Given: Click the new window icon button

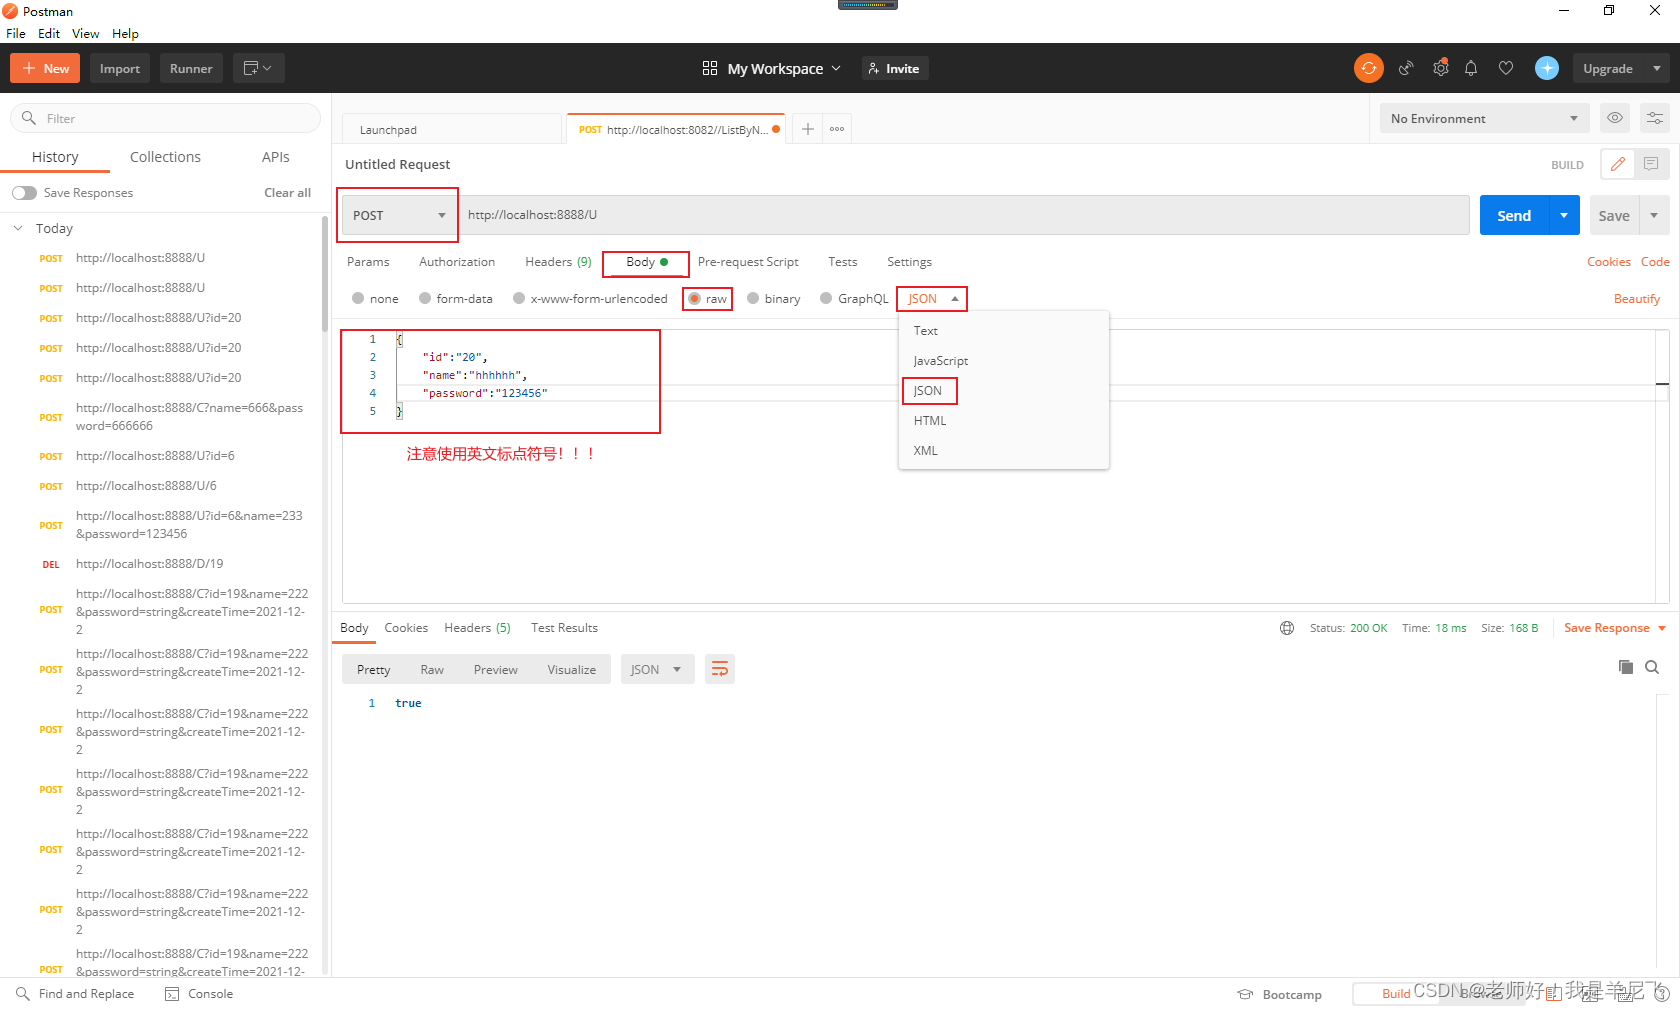Looking at the screenshot, I should (259, 68).
